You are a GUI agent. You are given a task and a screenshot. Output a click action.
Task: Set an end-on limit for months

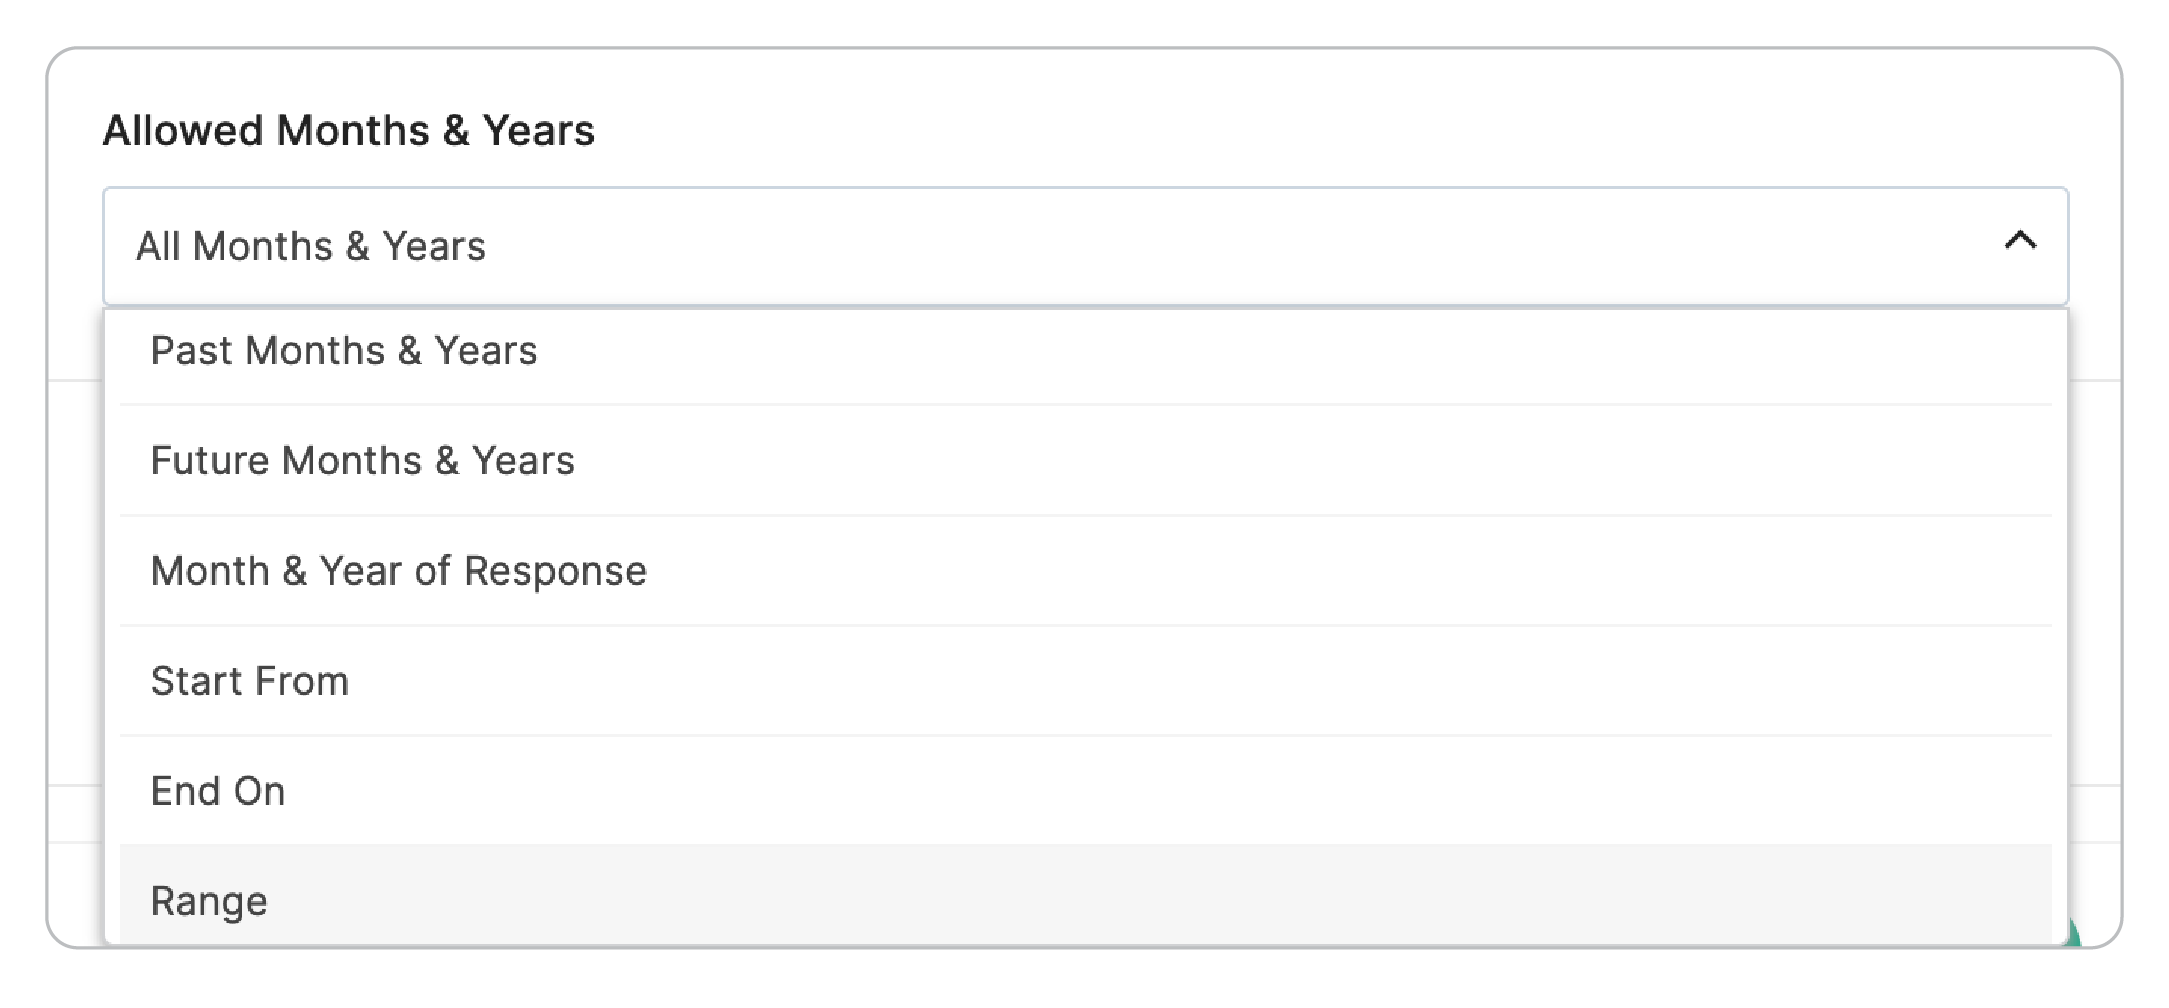218,791
